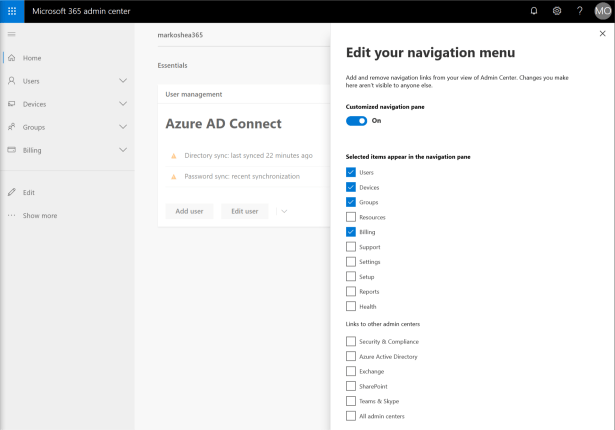
Task: Open Groups in the navigation menu
Action: (x=34, y=127)
